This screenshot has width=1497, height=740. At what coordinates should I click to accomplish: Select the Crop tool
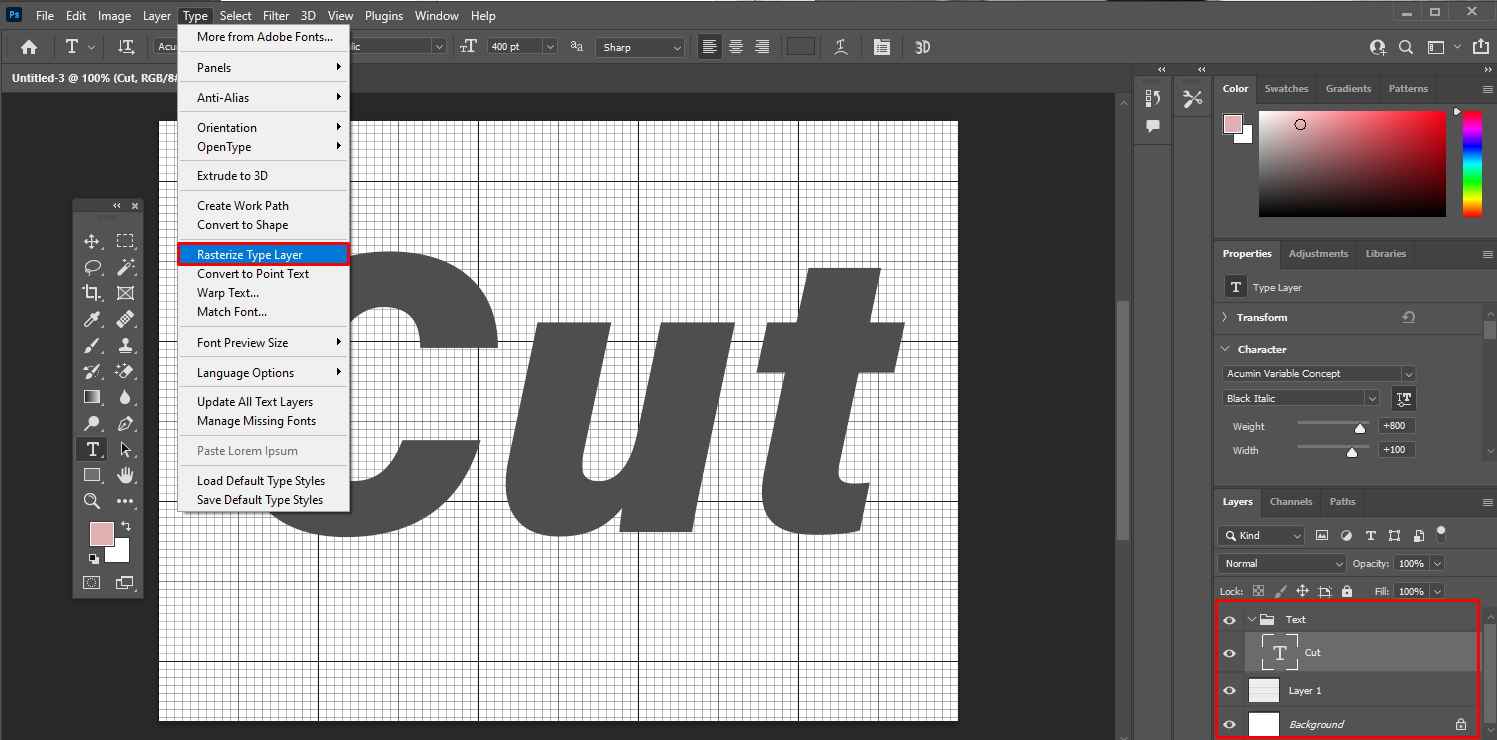[91, 293]
